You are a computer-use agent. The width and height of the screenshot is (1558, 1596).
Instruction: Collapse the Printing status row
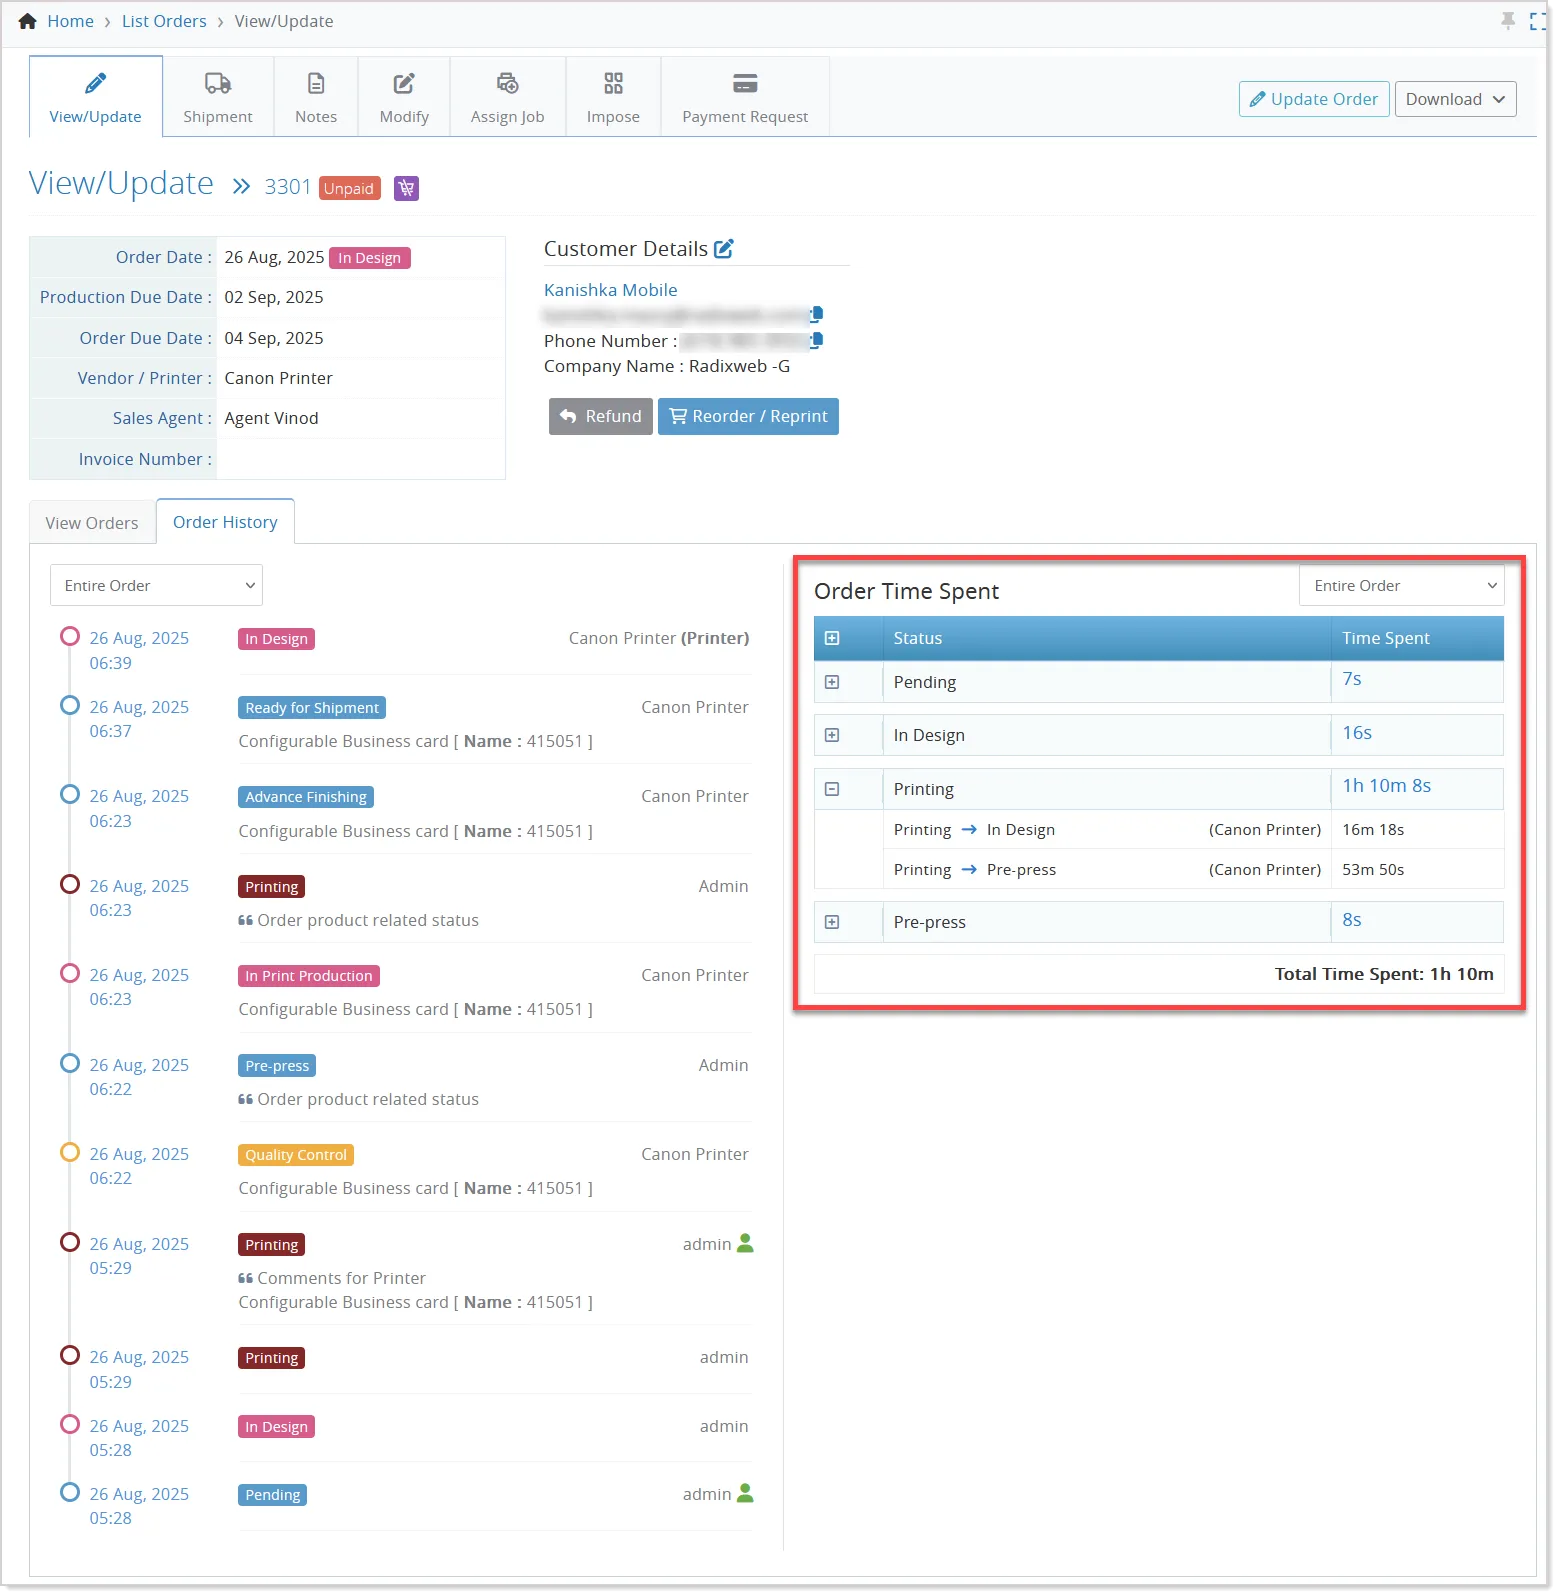click(x=832, y=789)
